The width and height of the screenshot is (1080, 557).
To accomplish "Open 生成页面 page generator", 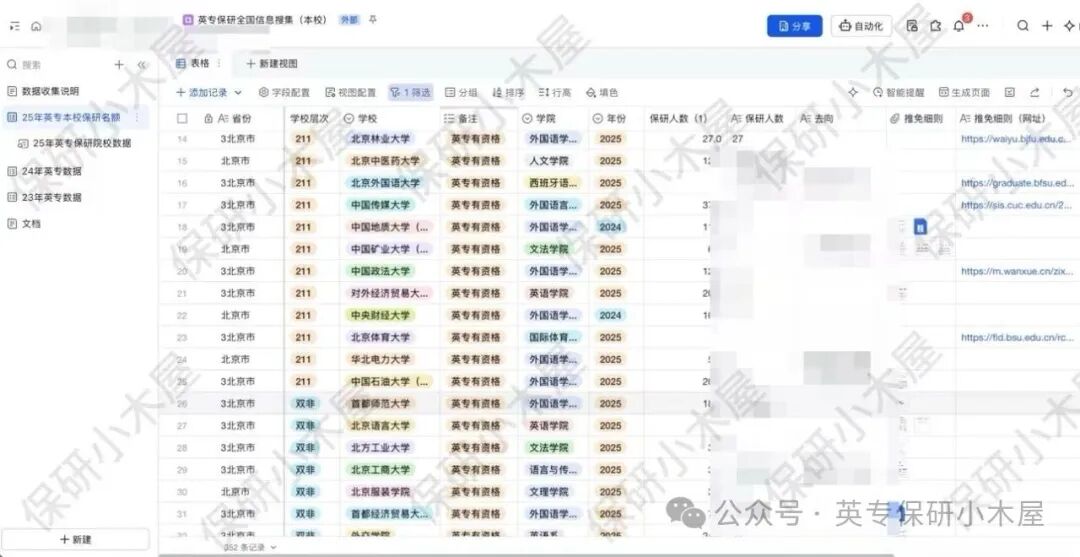I will [964, 92].
